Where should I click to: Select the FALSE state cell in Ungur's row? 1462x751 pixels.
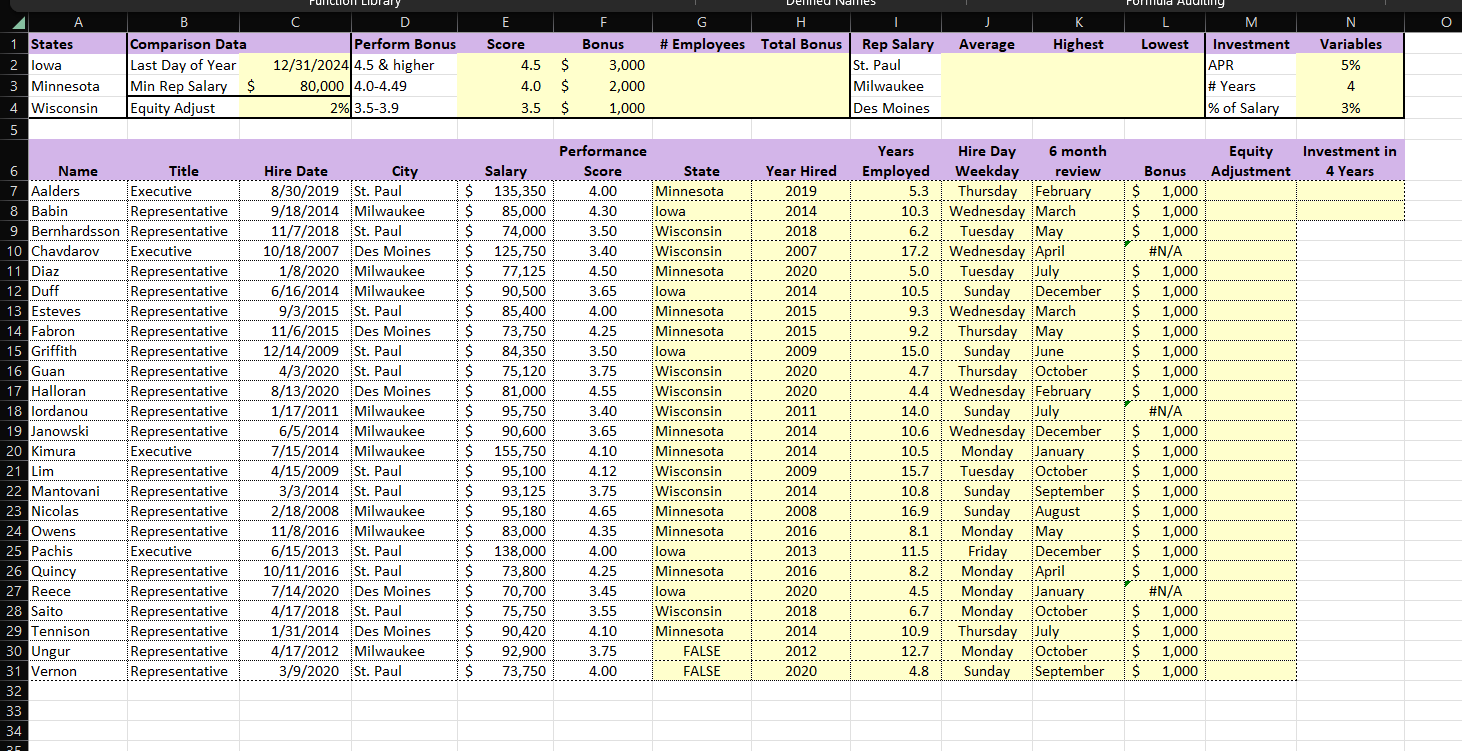702,651
